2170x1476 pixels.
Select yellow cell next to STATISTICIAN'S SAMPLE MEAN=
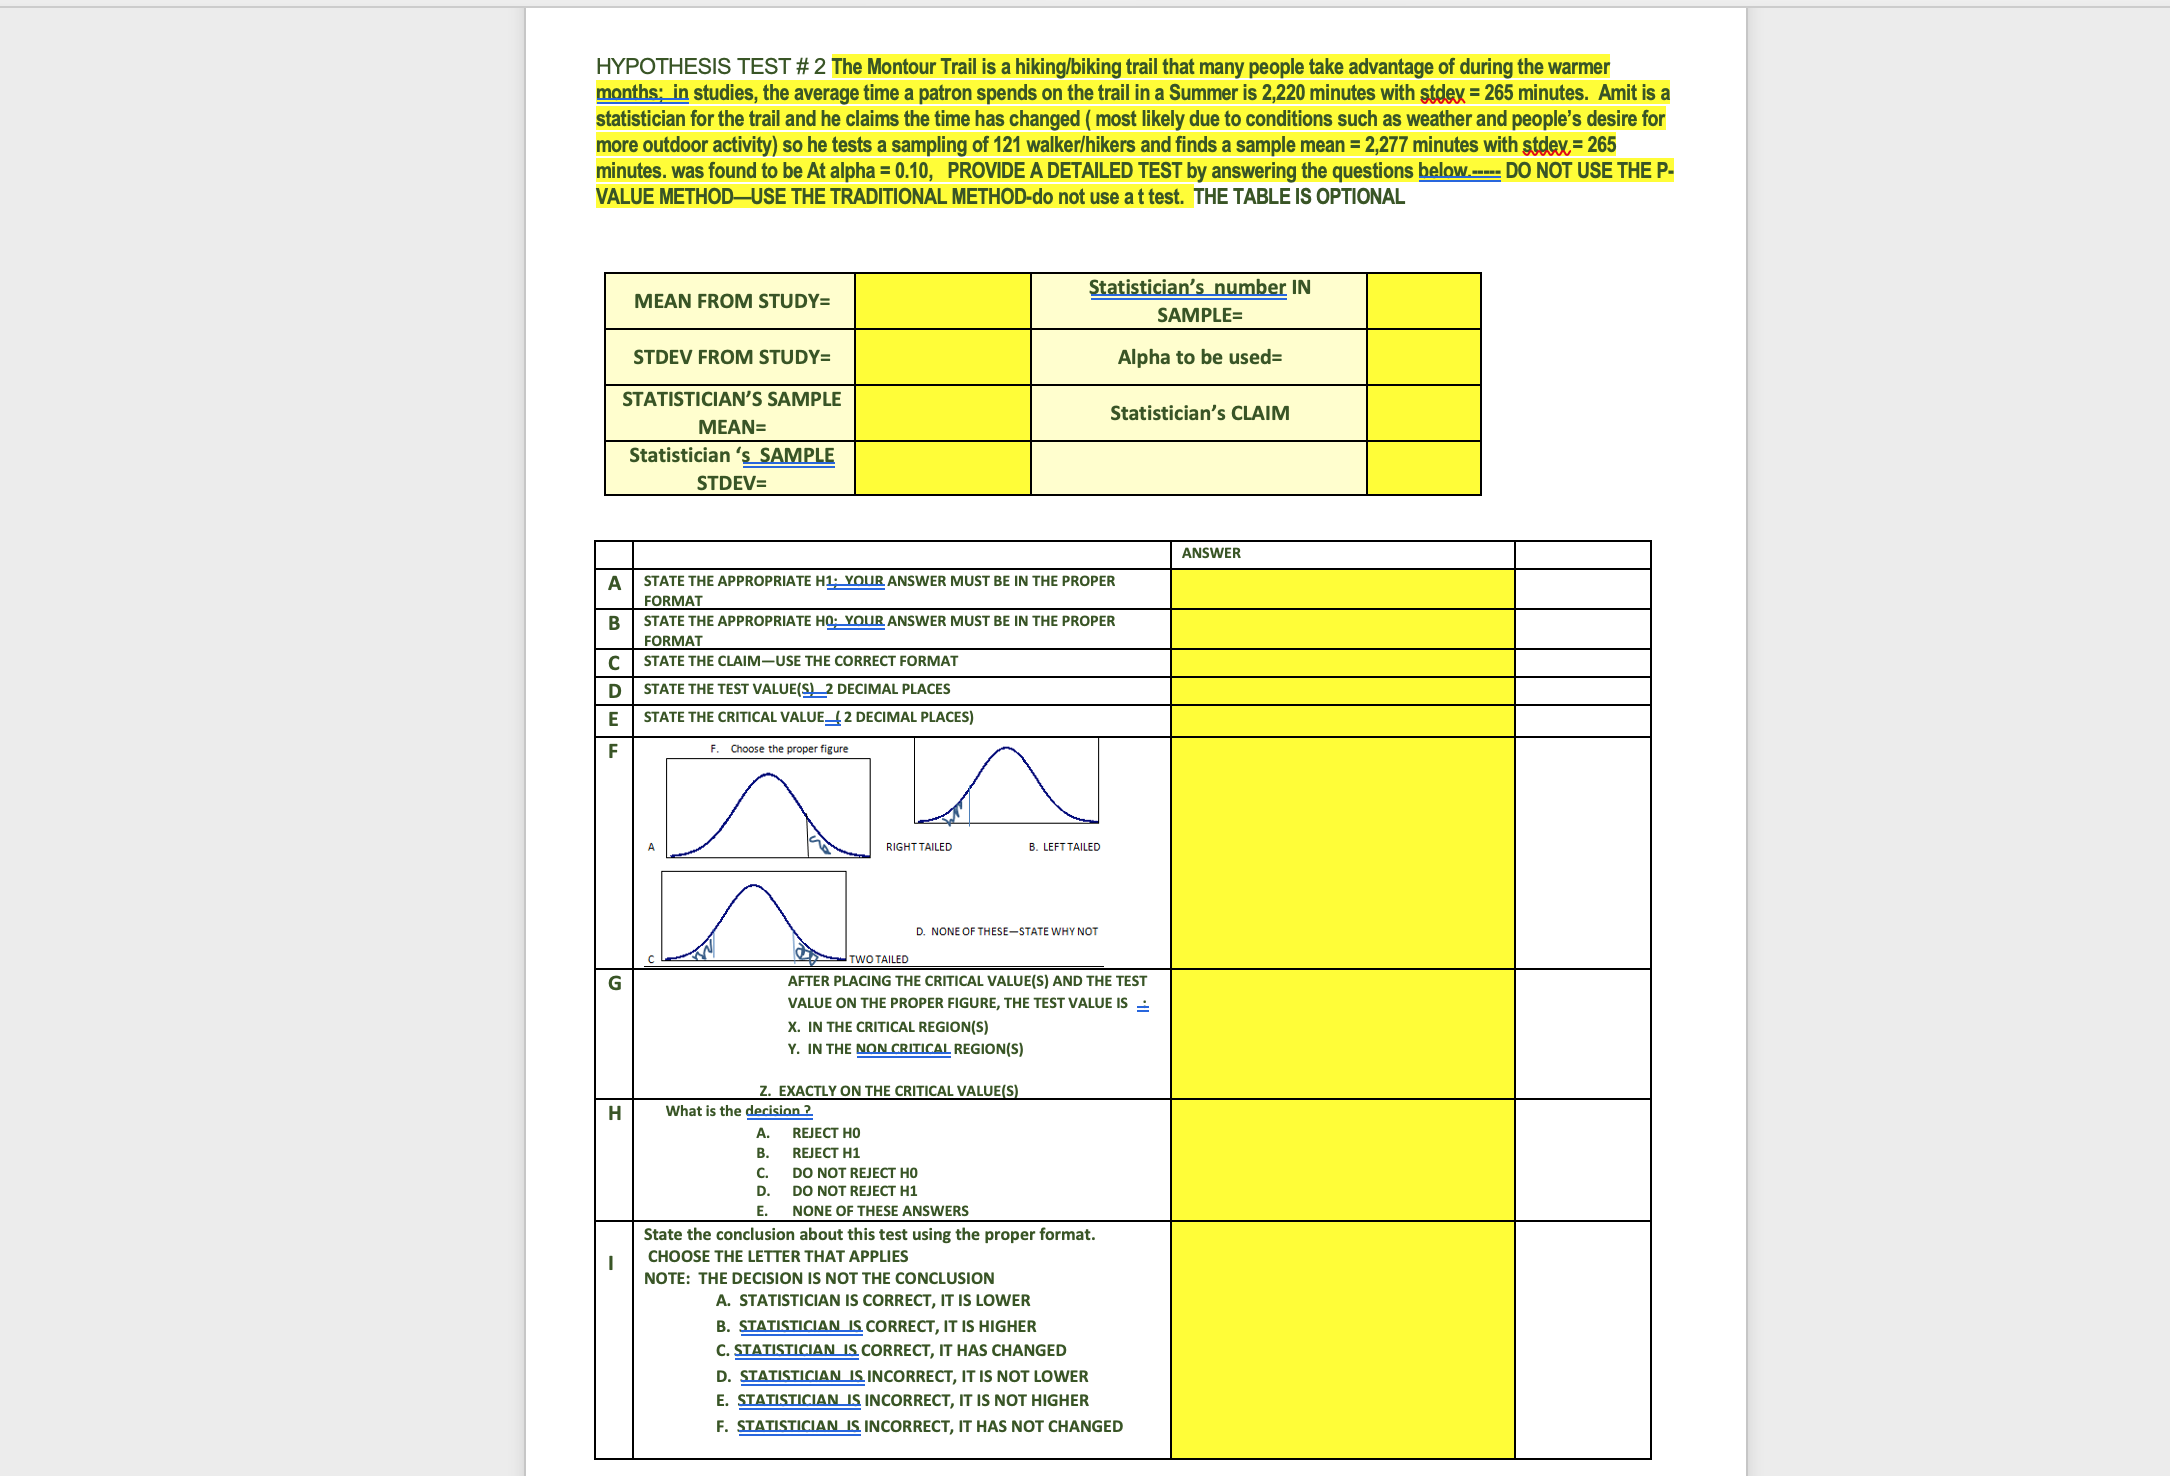(x=942, y=413)
